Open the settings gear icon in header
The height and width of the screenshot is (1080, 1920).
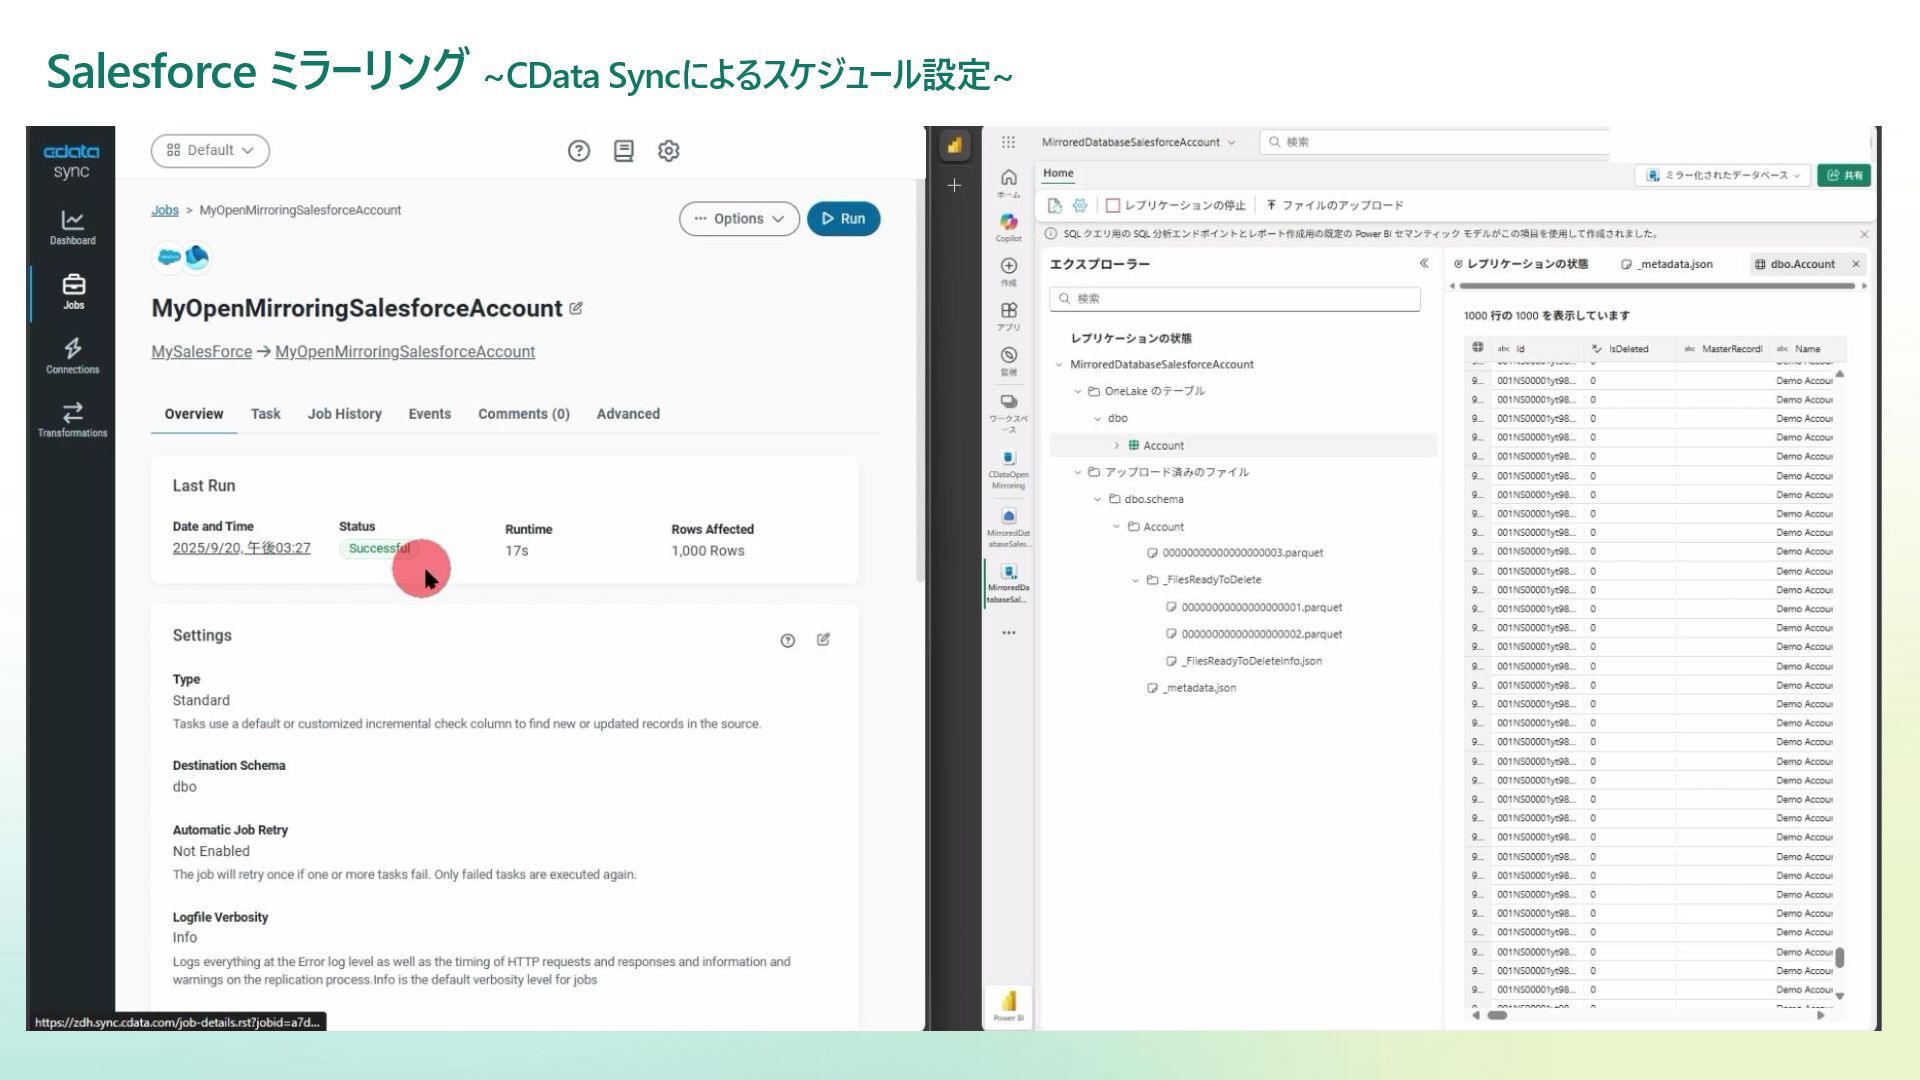[668, 151]
